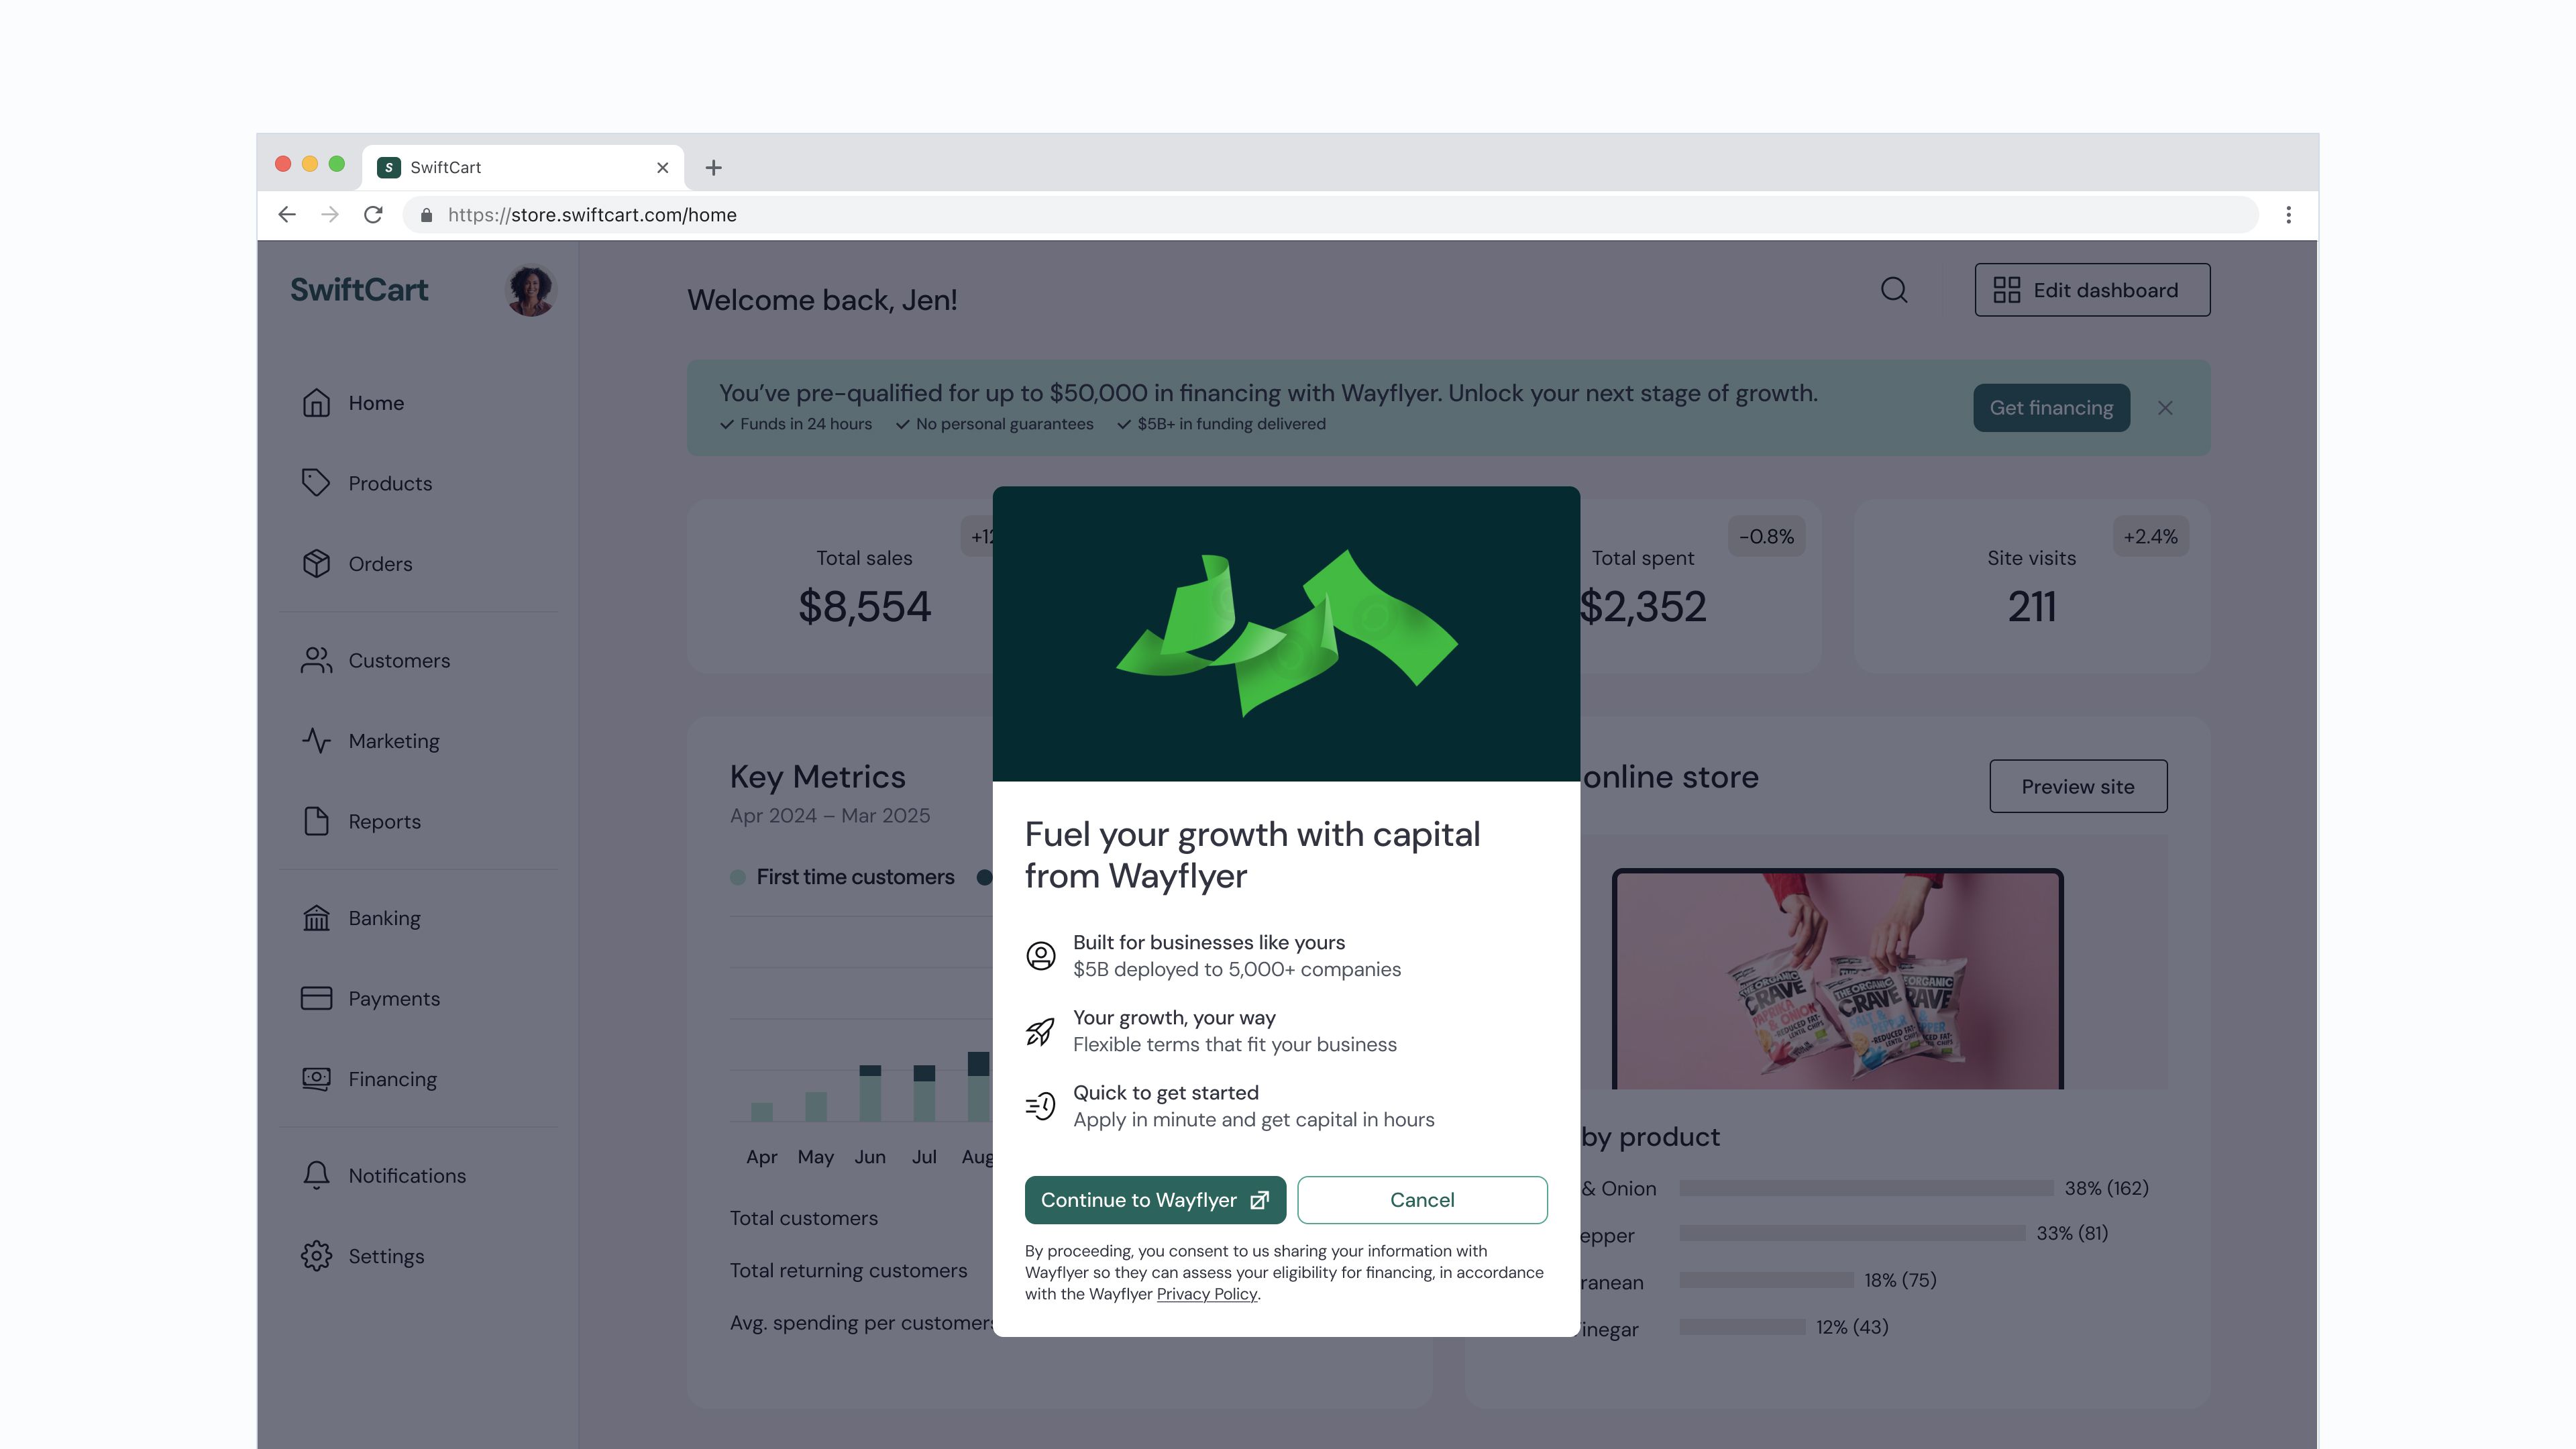The height and width of the screenshot is (1449, 2576).
Task: Select the SwiftCart browser tab
Action: [522, 168]
